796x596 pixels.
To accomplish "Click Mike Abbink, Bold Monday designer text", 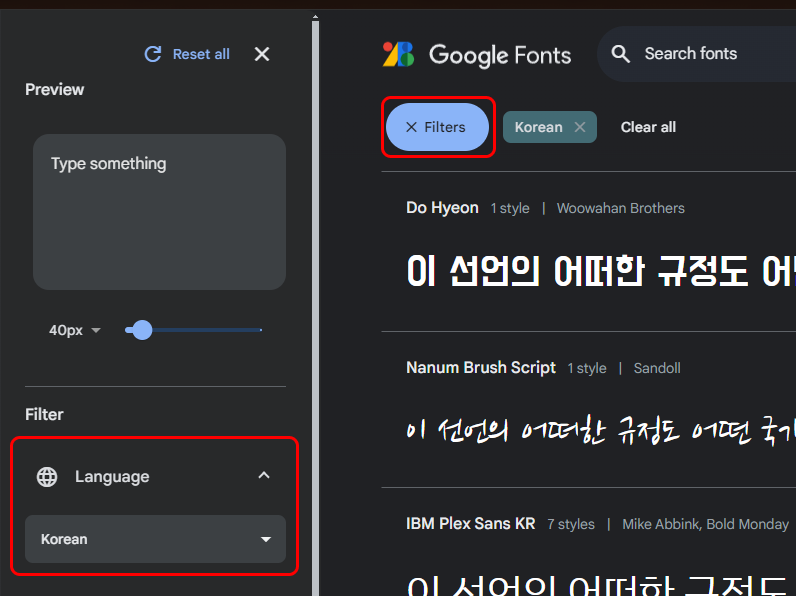I will (705, 524).
